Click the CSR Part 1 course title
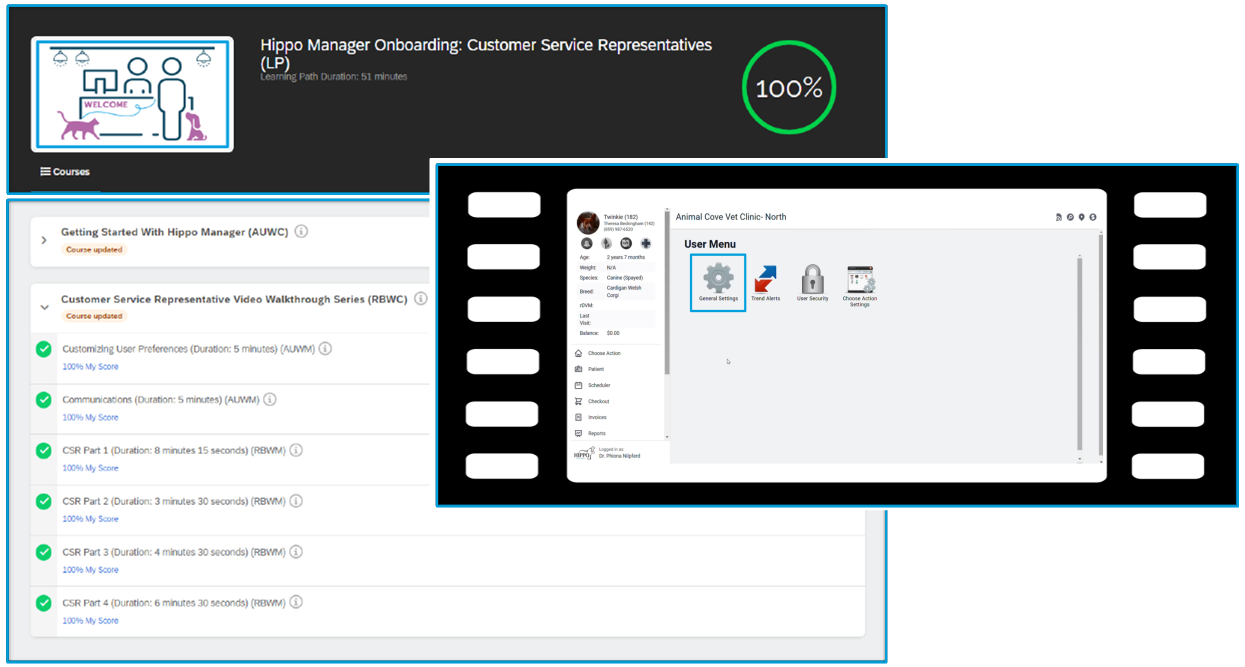1245x667 pixels. [174, 451]
